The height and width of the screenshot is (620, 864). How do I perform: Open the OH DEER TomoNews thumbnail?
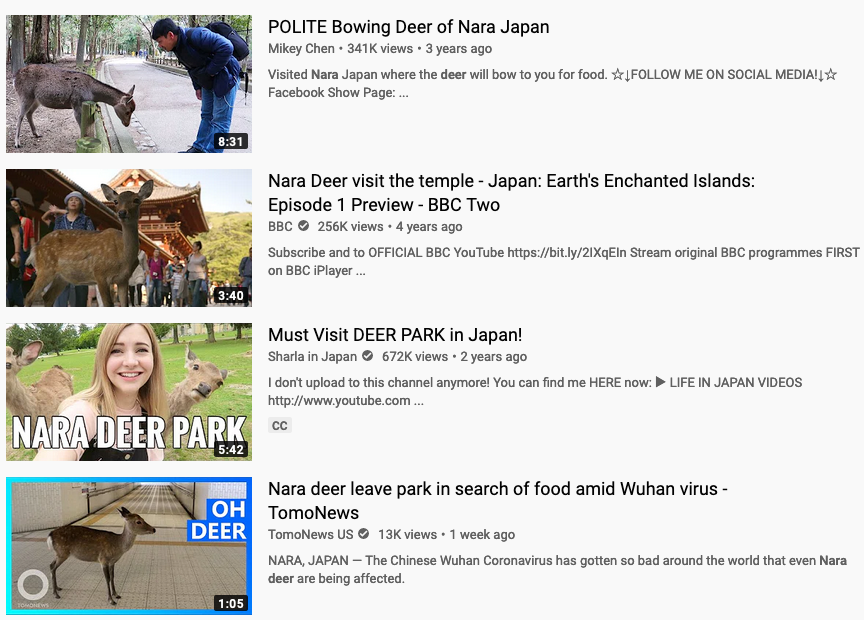pos(129,546)
